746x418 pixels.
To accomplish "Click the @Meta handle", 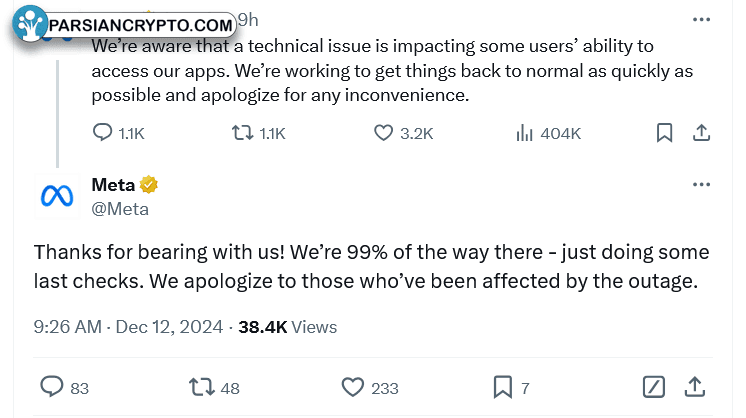I will pos(120,209).
